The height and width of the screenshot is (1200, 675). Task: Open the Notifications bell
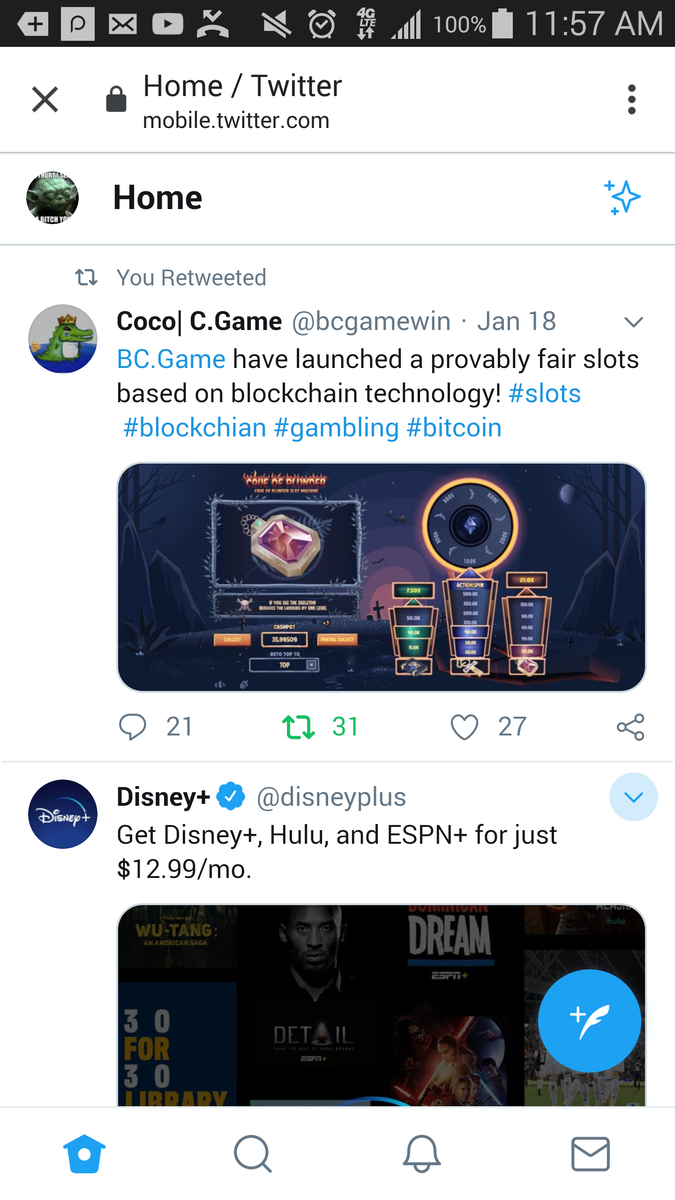(422, 1155)
